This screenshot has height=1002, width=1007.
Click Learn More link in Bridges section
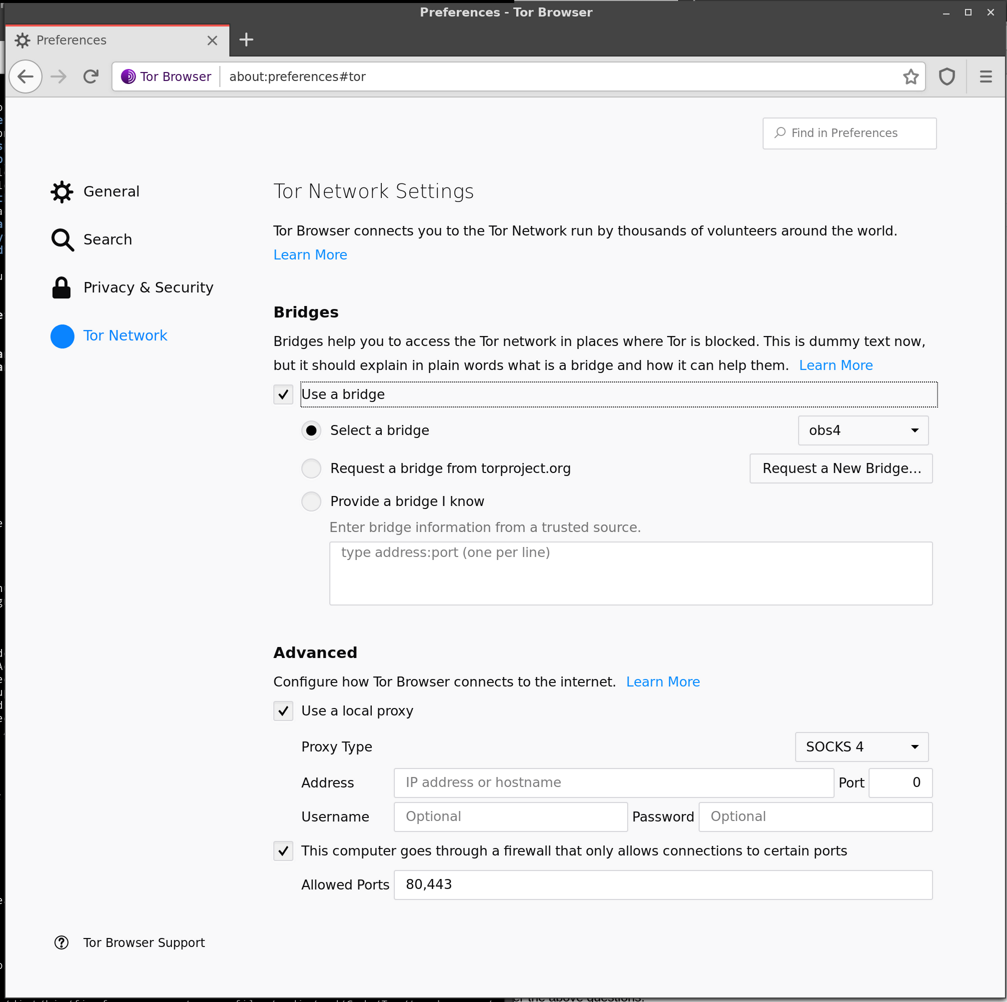[x=836, y=365]
